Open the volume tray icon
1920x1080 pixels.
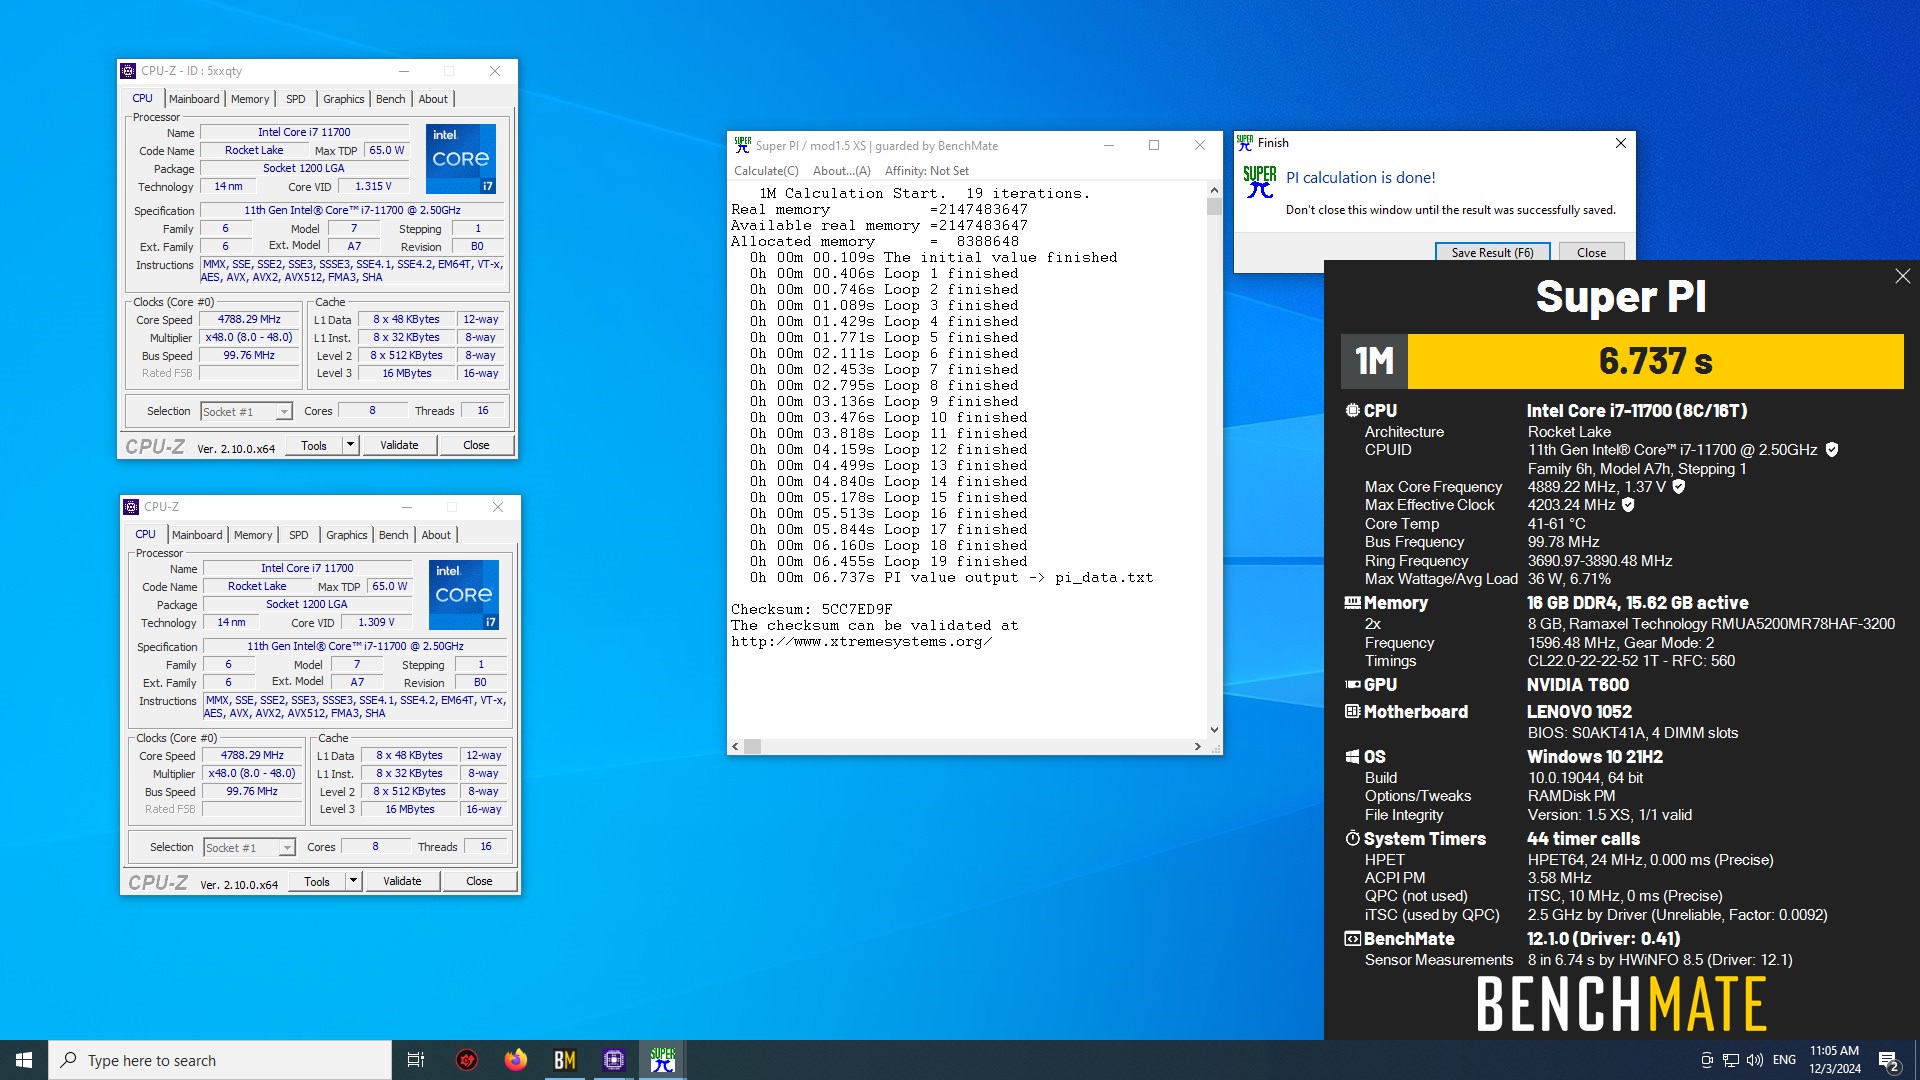pyautogui.click(x=1755, y=1060)
